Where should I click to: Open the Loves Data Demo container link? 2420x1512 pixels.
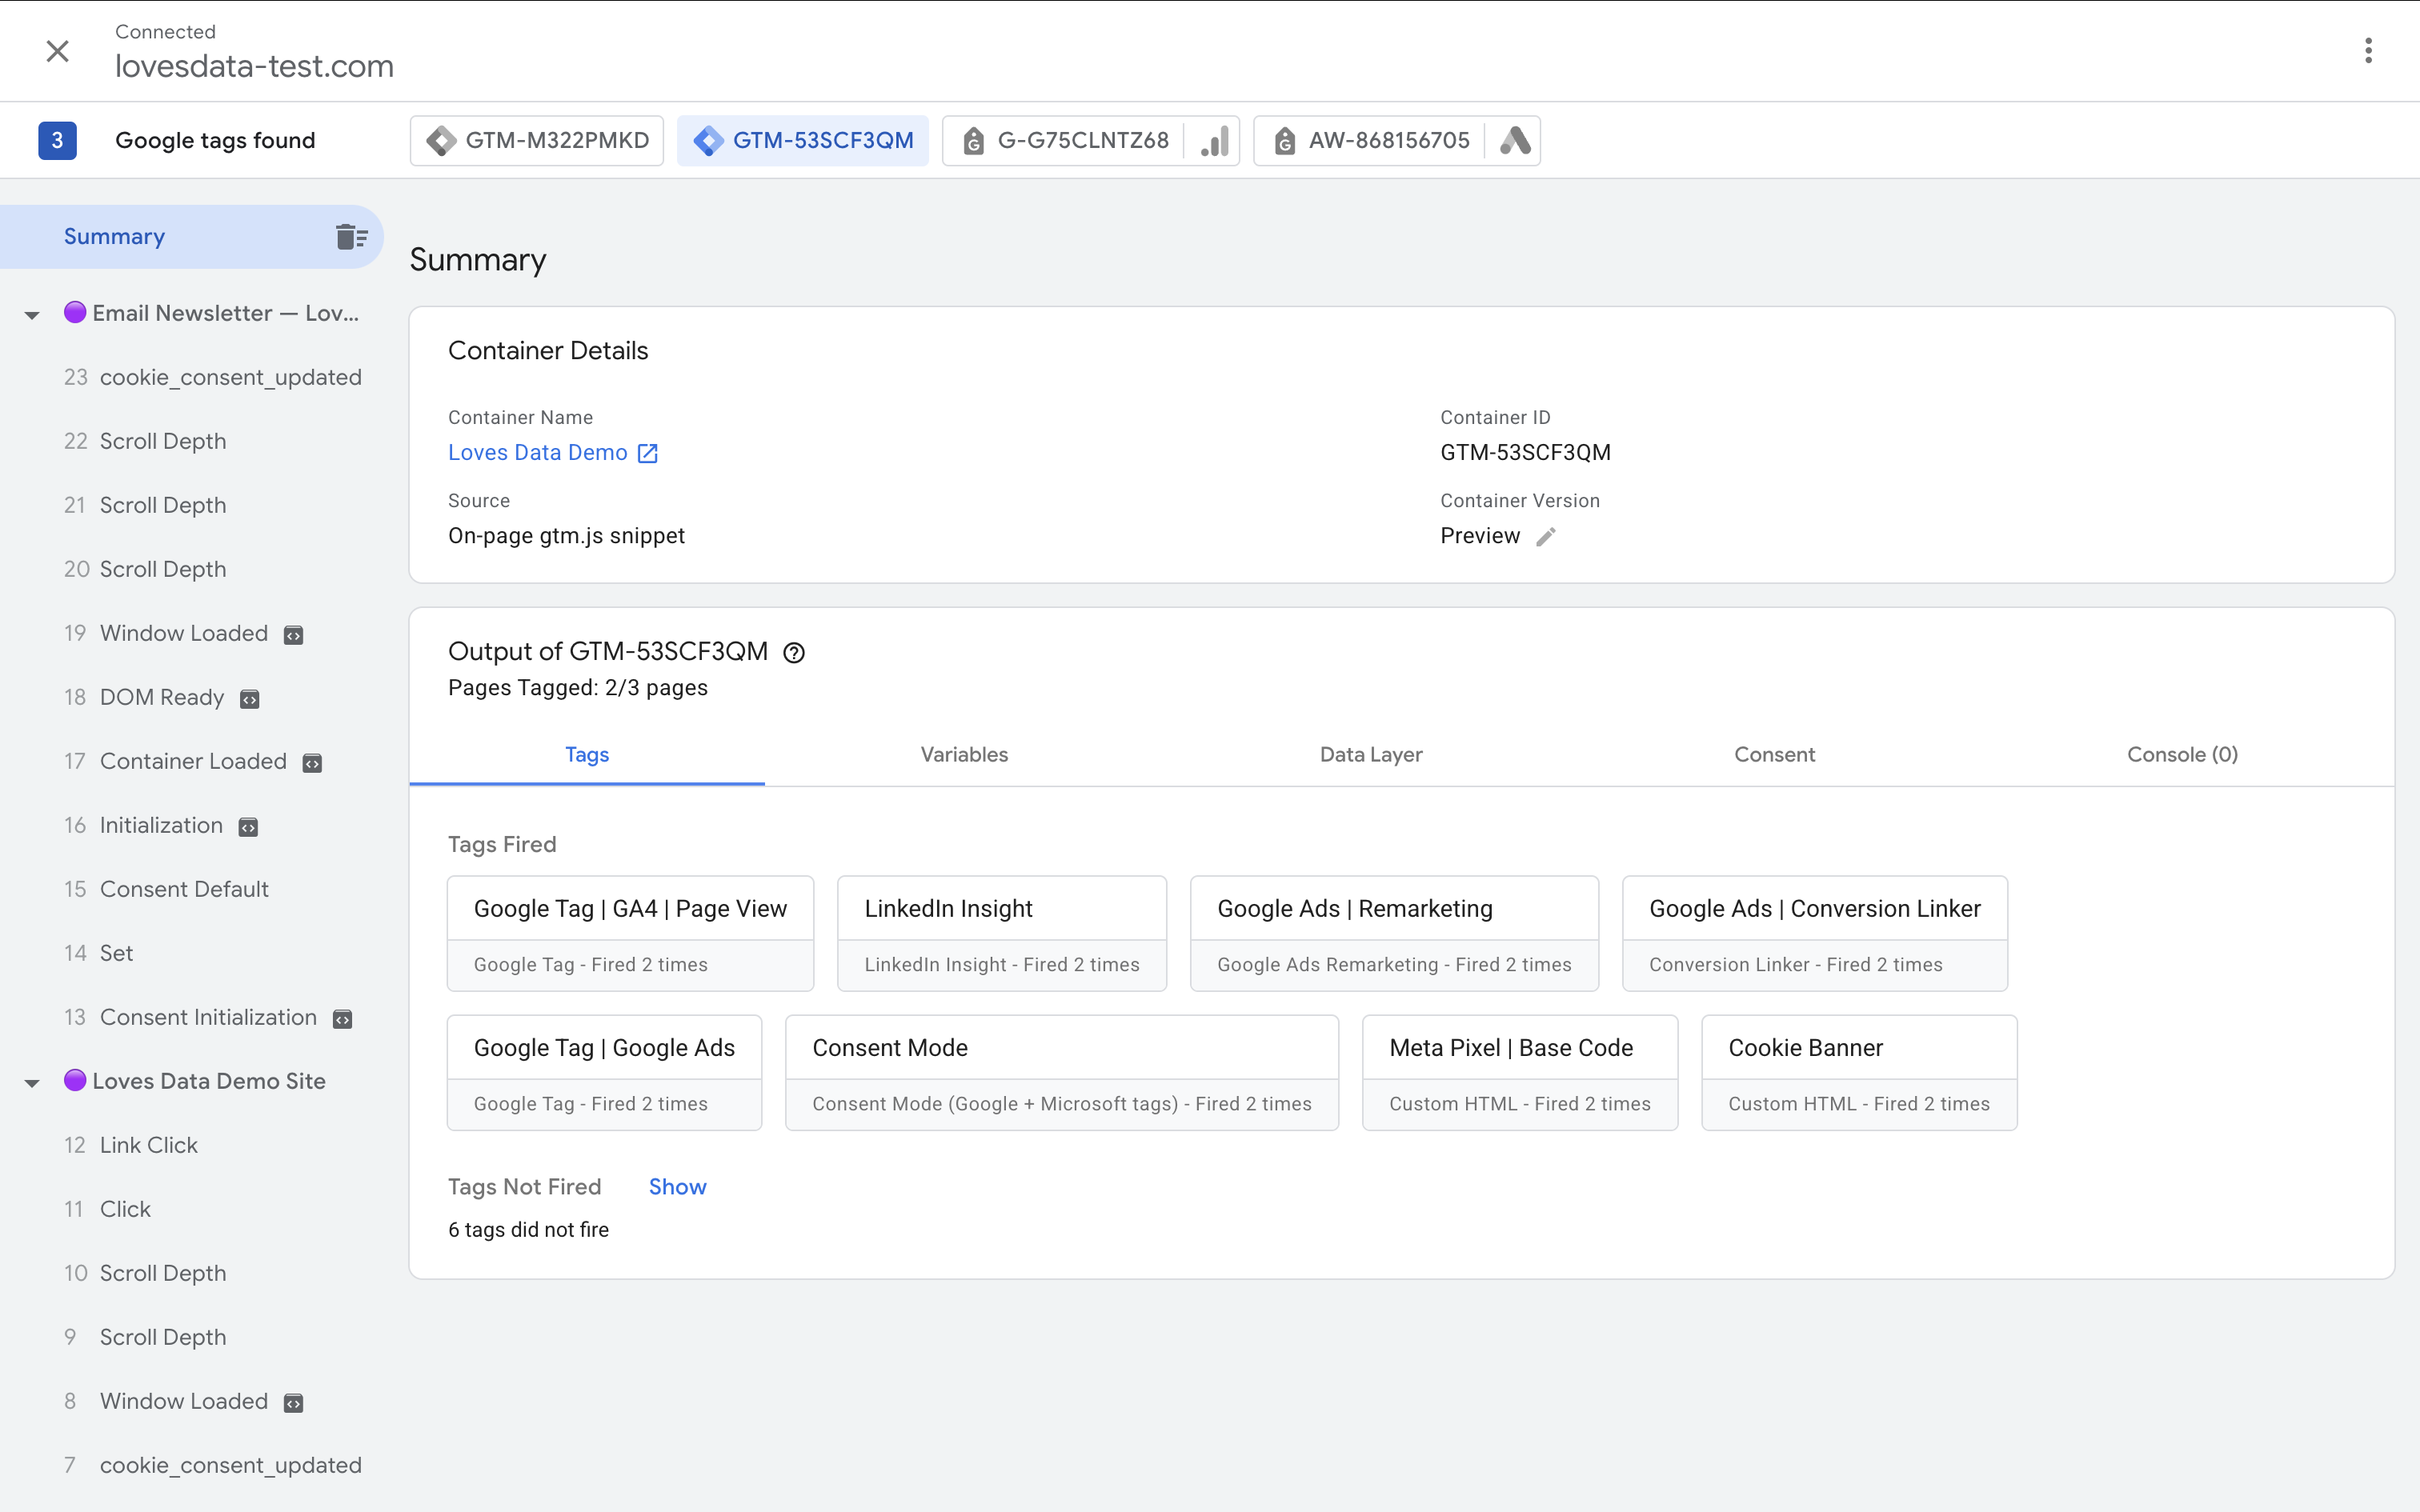[x=538, y=452]
